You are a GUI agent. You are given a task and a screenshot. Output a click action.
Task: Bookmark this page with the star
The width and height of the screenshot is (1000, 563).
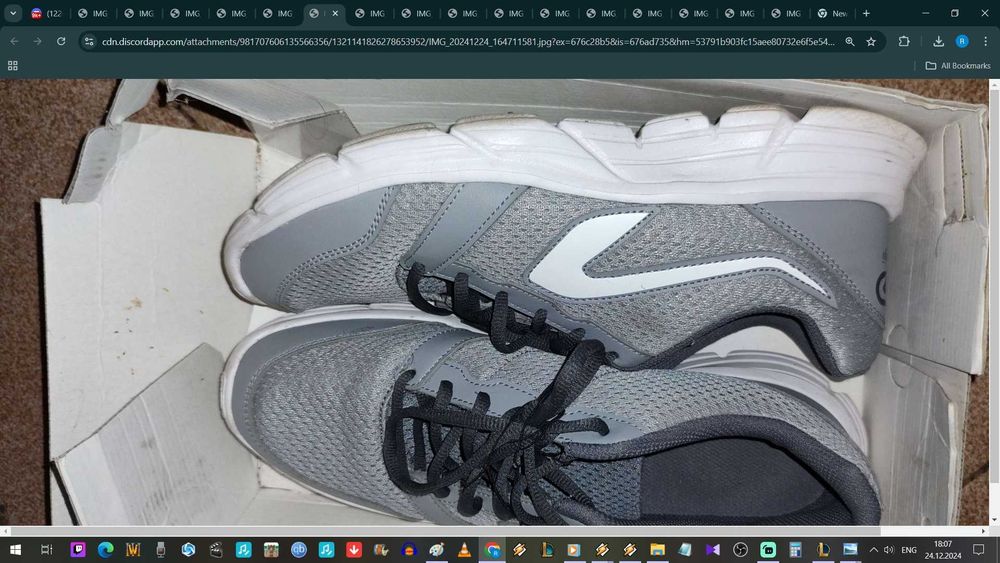click(x=871, y=41)
